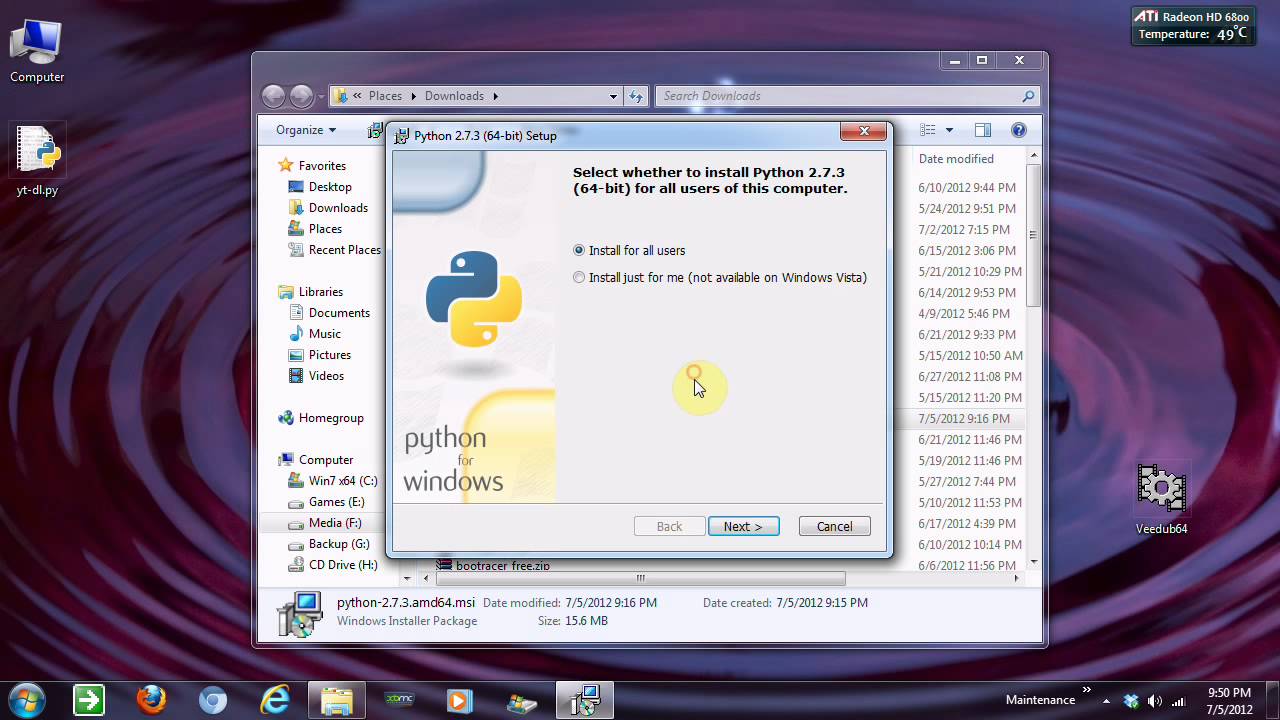Open network signal tray icon

[x=1179, y=701]
